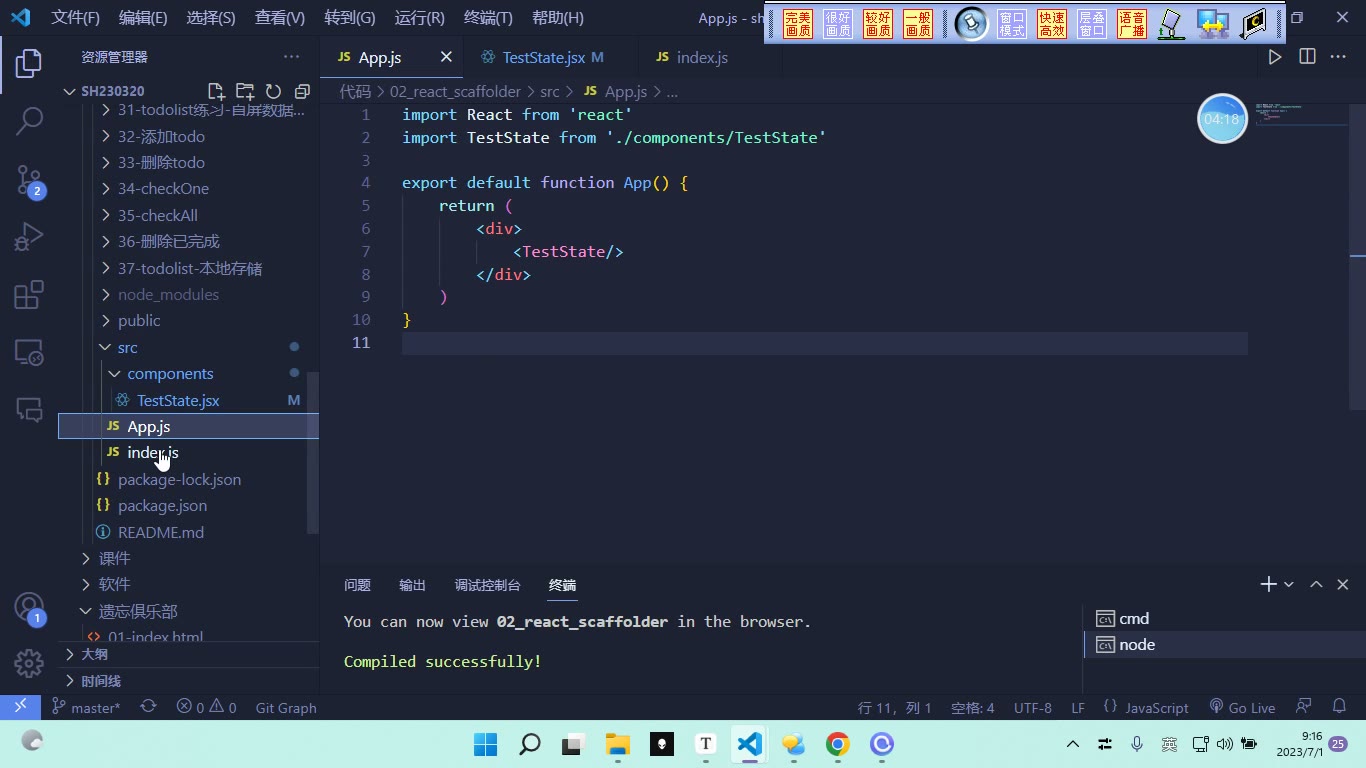
Task: Start Go Live server
Action: coord(1242,707)
